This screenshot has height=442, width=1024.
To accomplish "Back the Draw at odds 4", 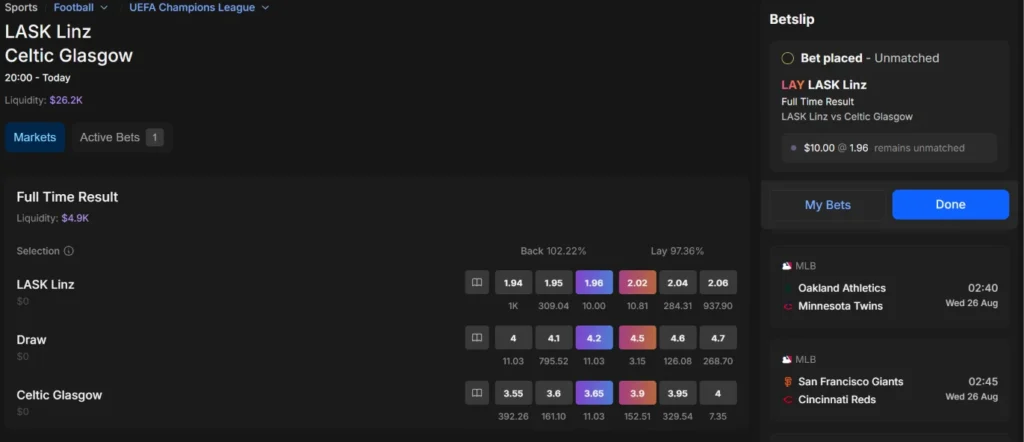I will tap(513, 338).
